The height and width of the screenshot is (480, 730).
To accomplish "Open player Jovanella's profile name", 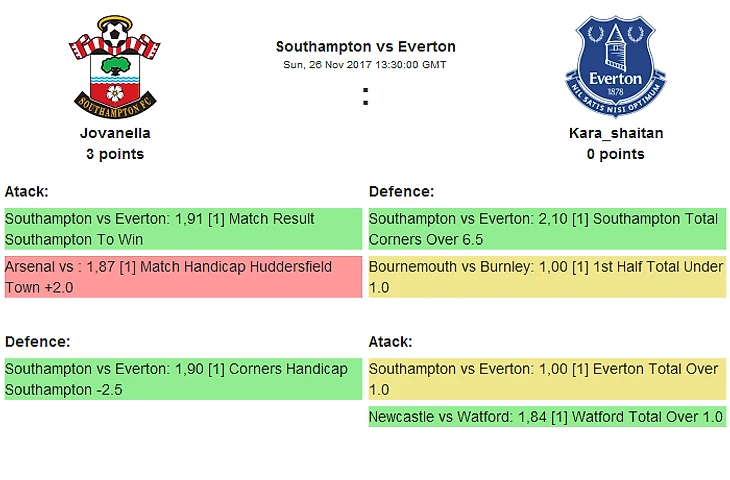I will (x=115, y=133).
